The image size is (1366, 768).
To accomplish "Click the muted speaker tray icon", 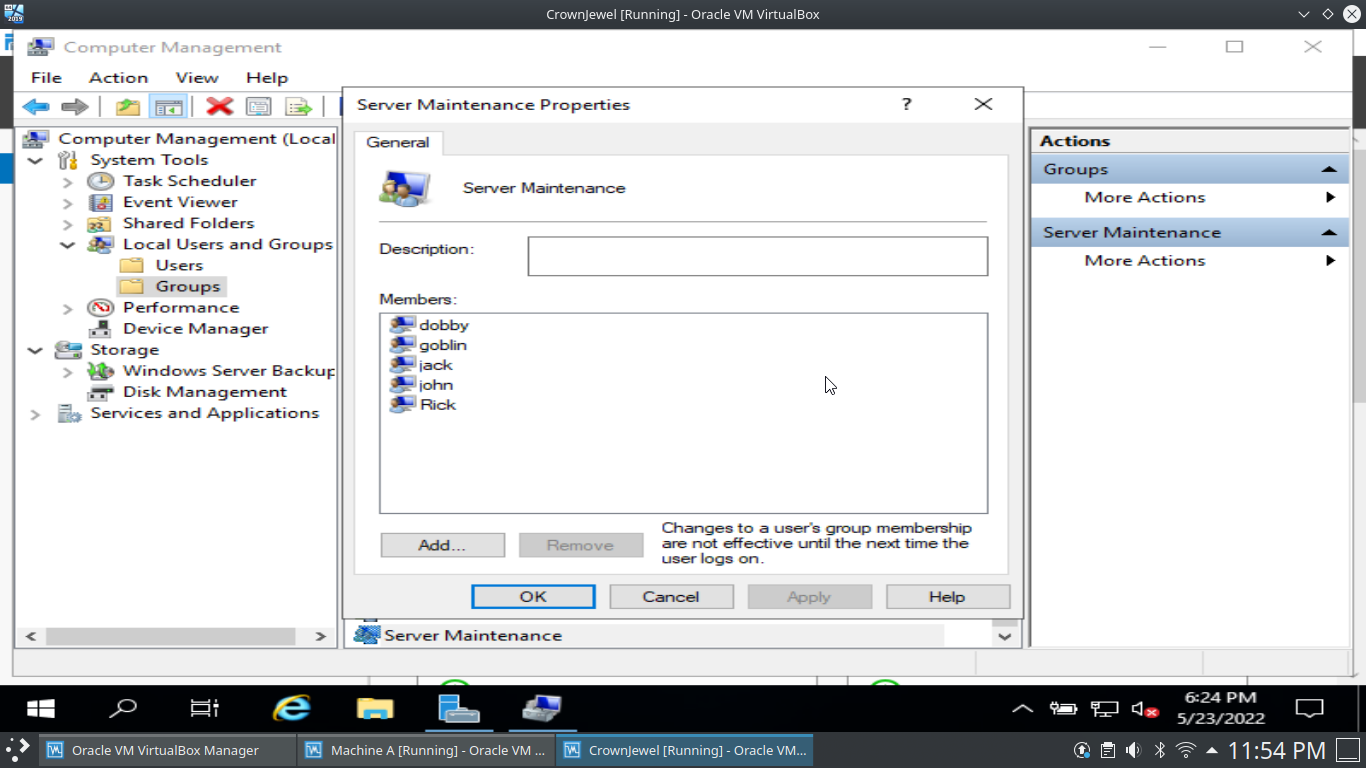I will [1144, 709].
